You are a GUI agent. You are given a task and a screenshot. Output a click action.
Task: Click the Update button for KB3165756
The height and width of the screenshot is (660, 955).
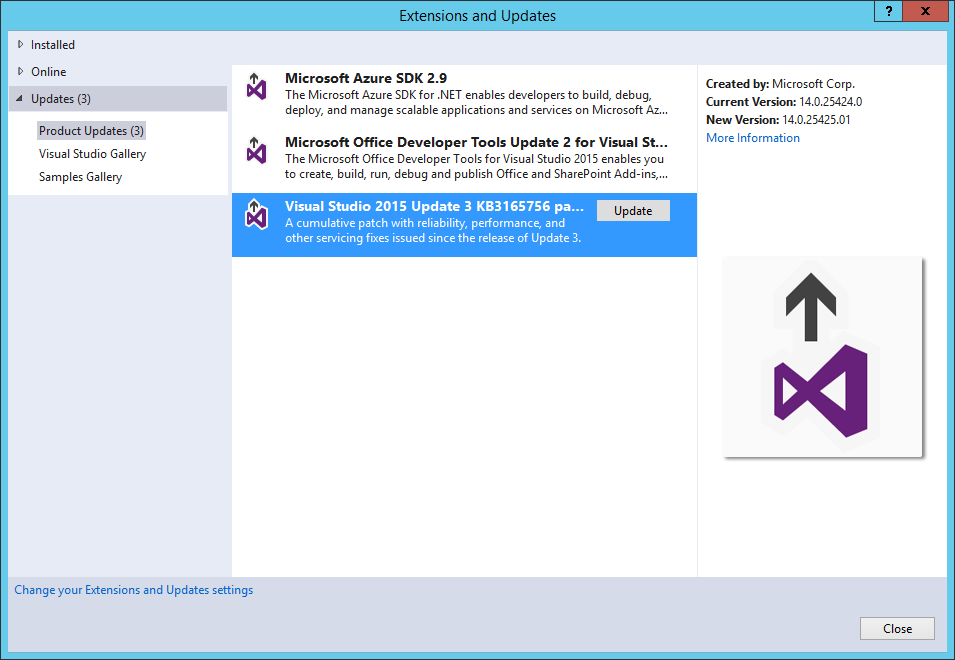pos(633,211)
